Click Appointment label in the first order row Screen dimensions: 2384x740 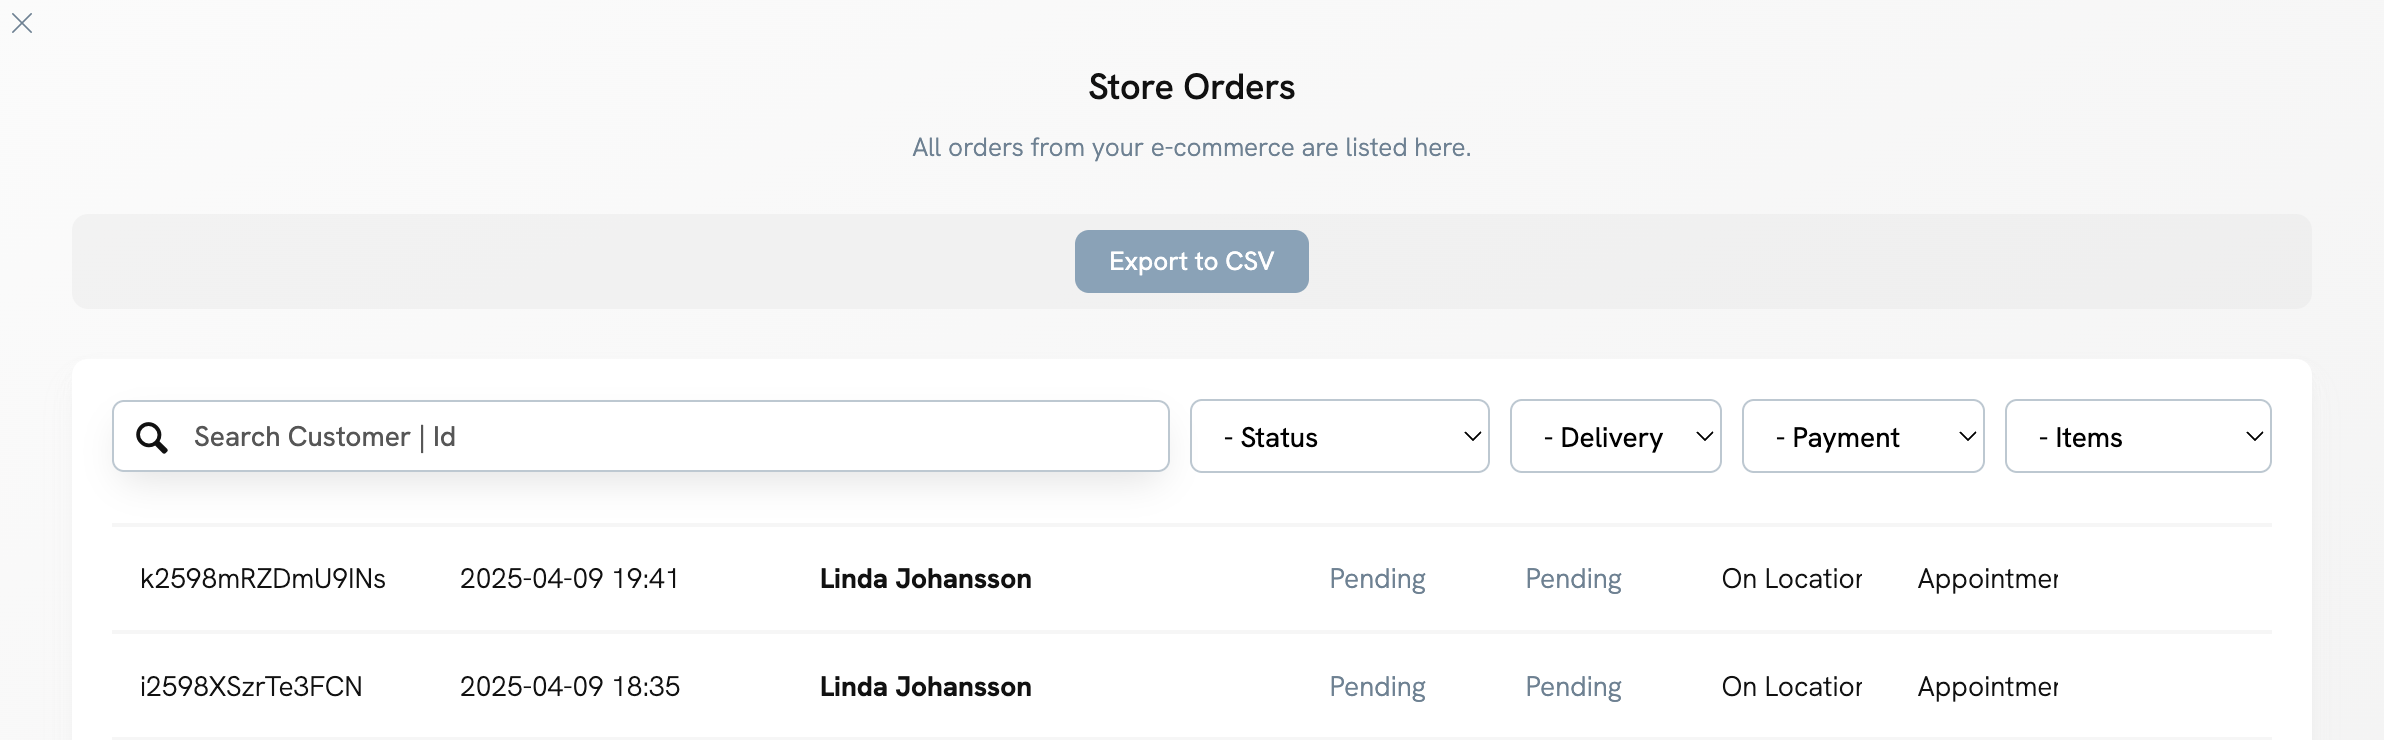[x=1987, y=579]
